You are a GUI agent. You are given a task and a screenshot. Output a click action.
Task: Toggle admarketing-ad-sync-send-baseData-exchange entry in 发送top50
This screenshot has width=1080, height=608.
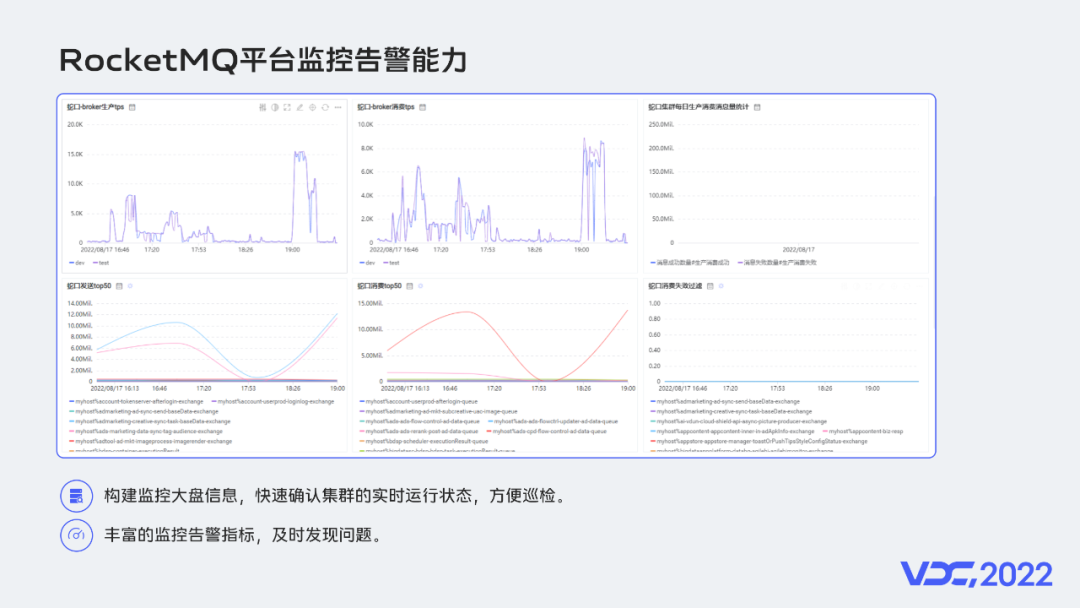[143, 412]
